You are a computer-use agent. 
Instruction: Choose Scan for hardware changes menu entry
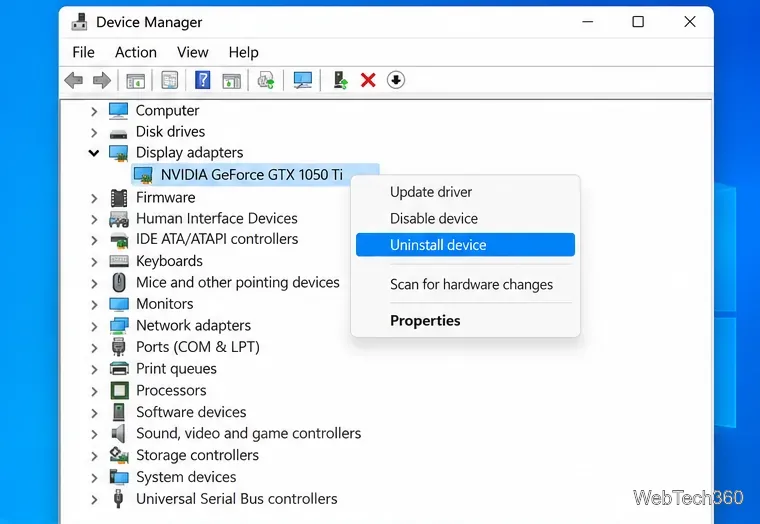465,285
